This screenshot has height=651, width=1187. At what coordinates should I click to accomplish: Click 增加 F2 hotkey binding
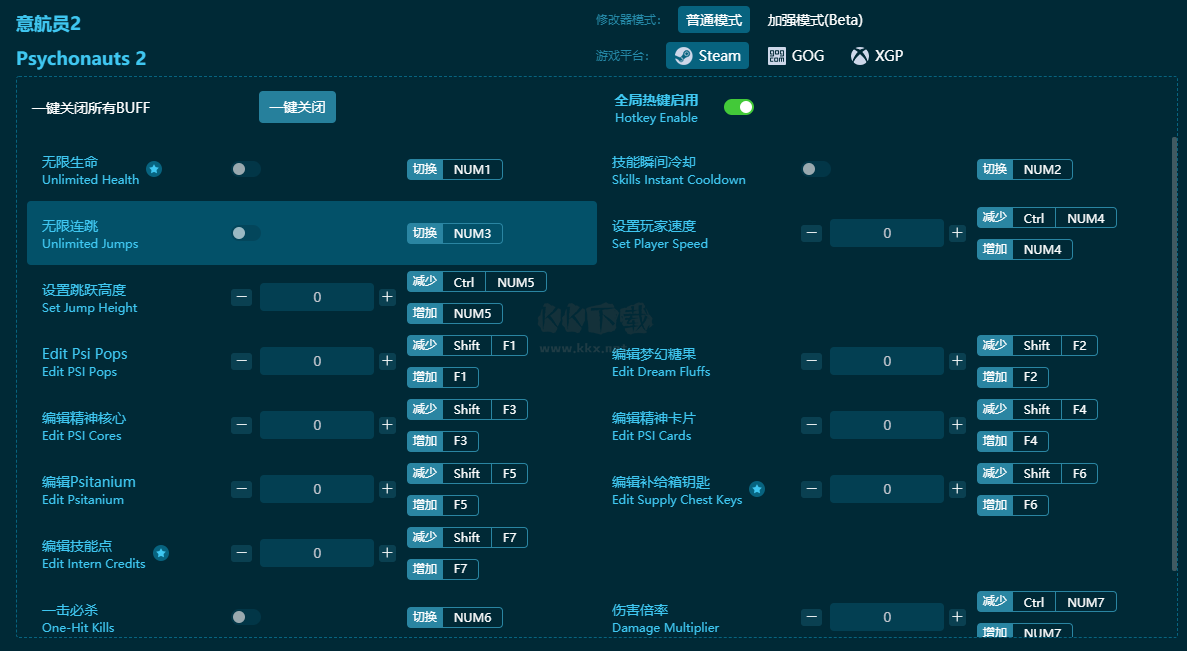[x=1013, y=377]
